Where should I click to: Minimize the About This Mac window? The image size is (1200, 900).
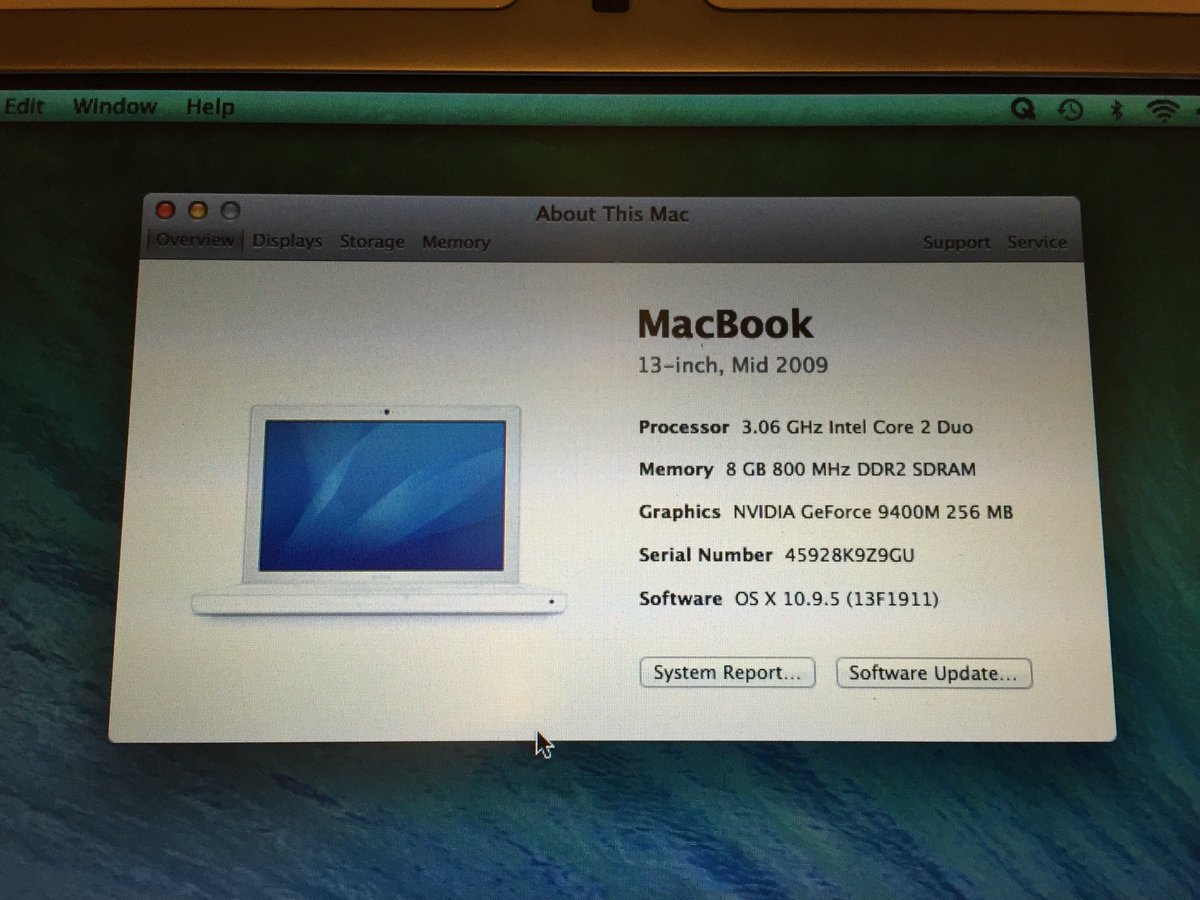pos(198,210)
